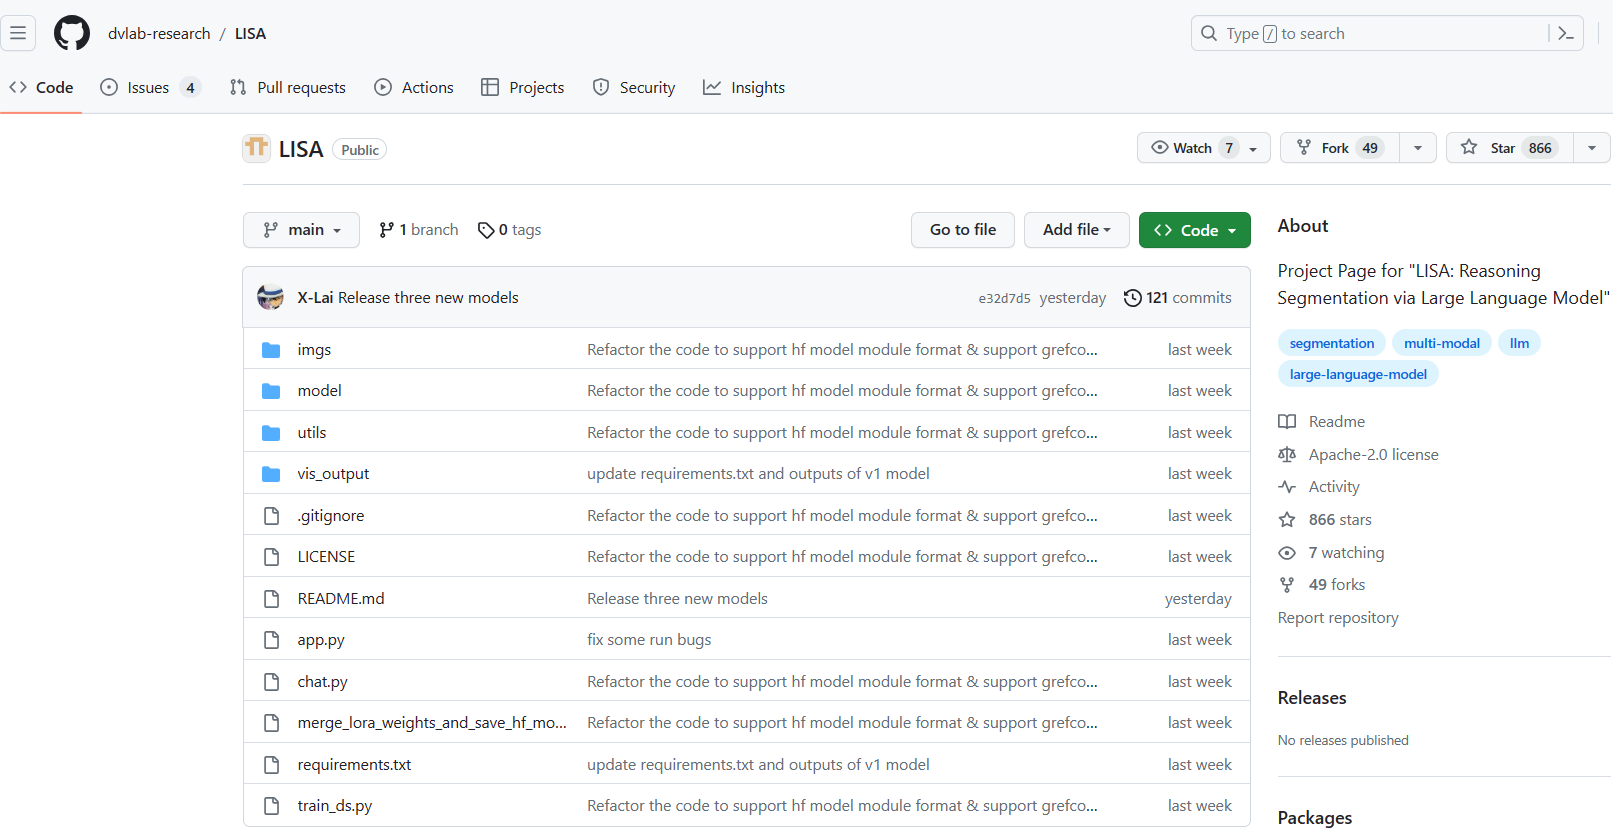Click the imgs folder icon
The image size is (1613, 838).
(271, 350)
